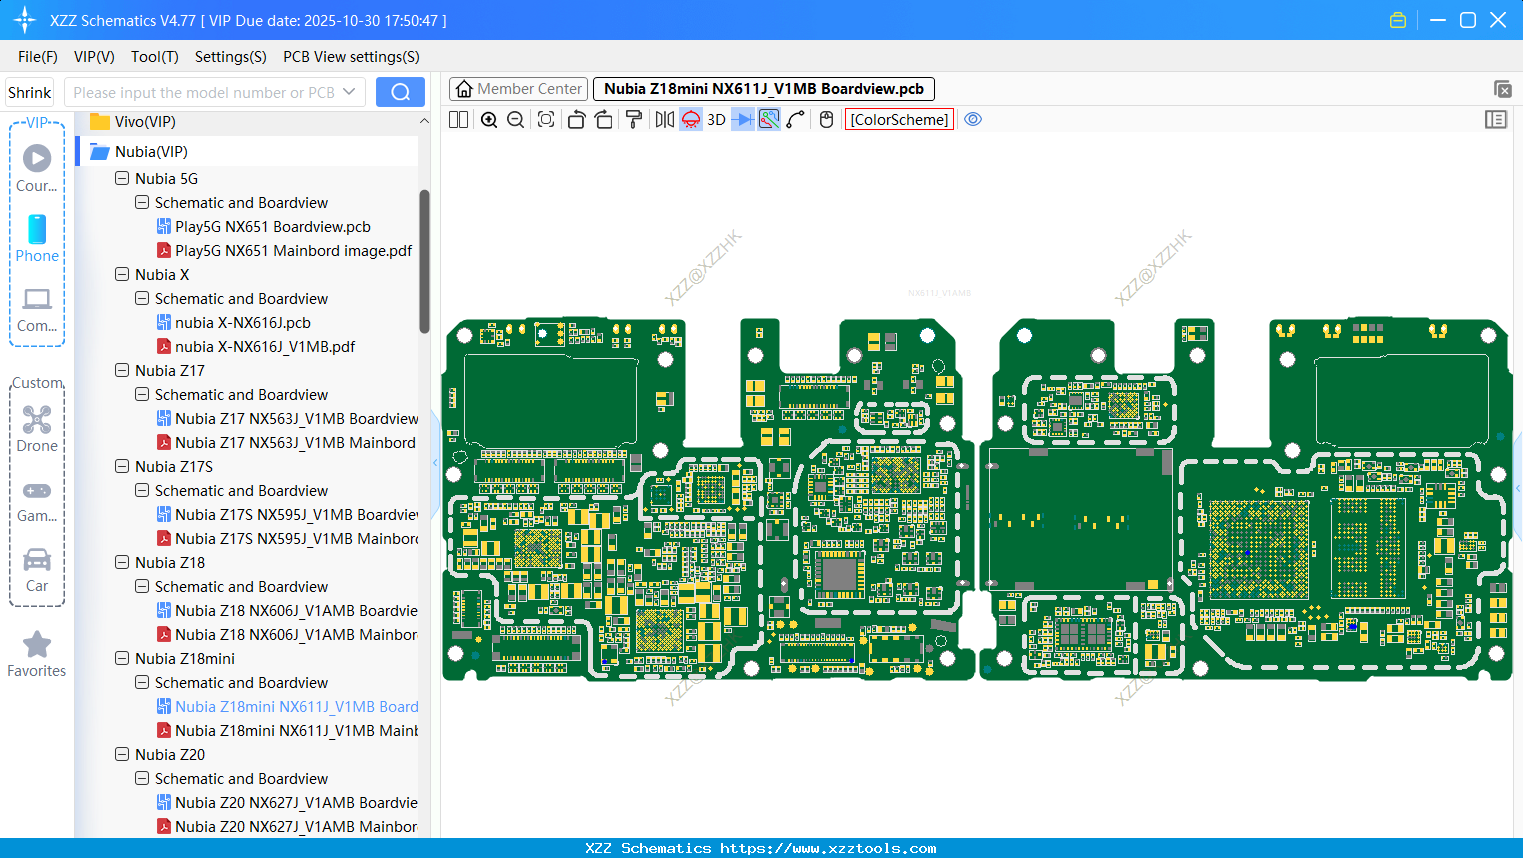Image resolution: width=1523 pixels, height=858 pixels.
Task: Mirror the board view horizontally
Action: [664, 119]
